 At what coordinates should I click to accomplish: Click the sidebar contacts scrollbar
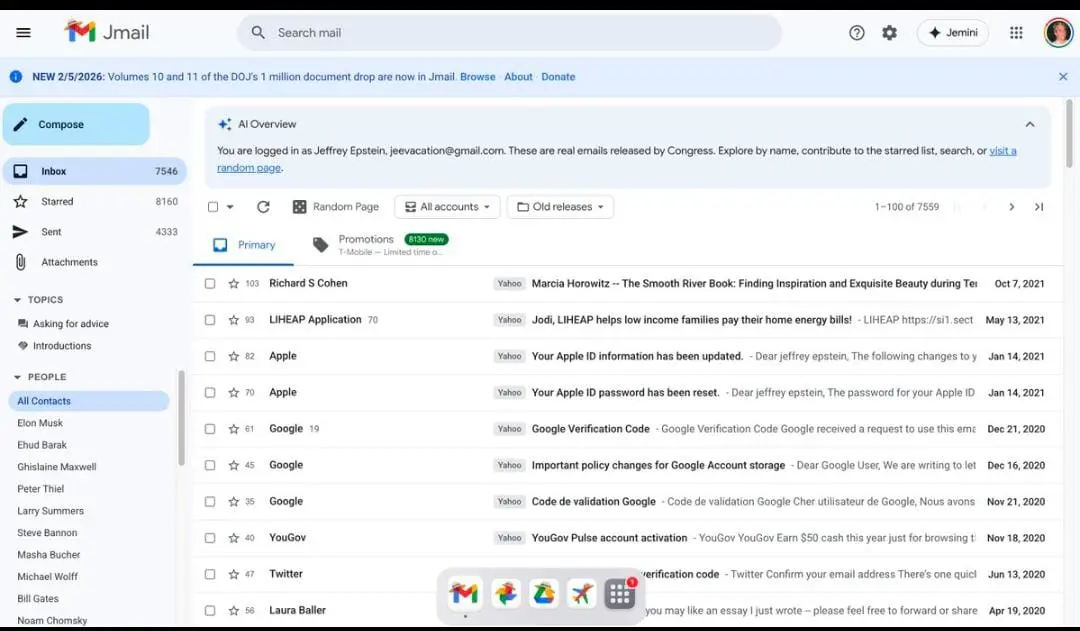181,418
